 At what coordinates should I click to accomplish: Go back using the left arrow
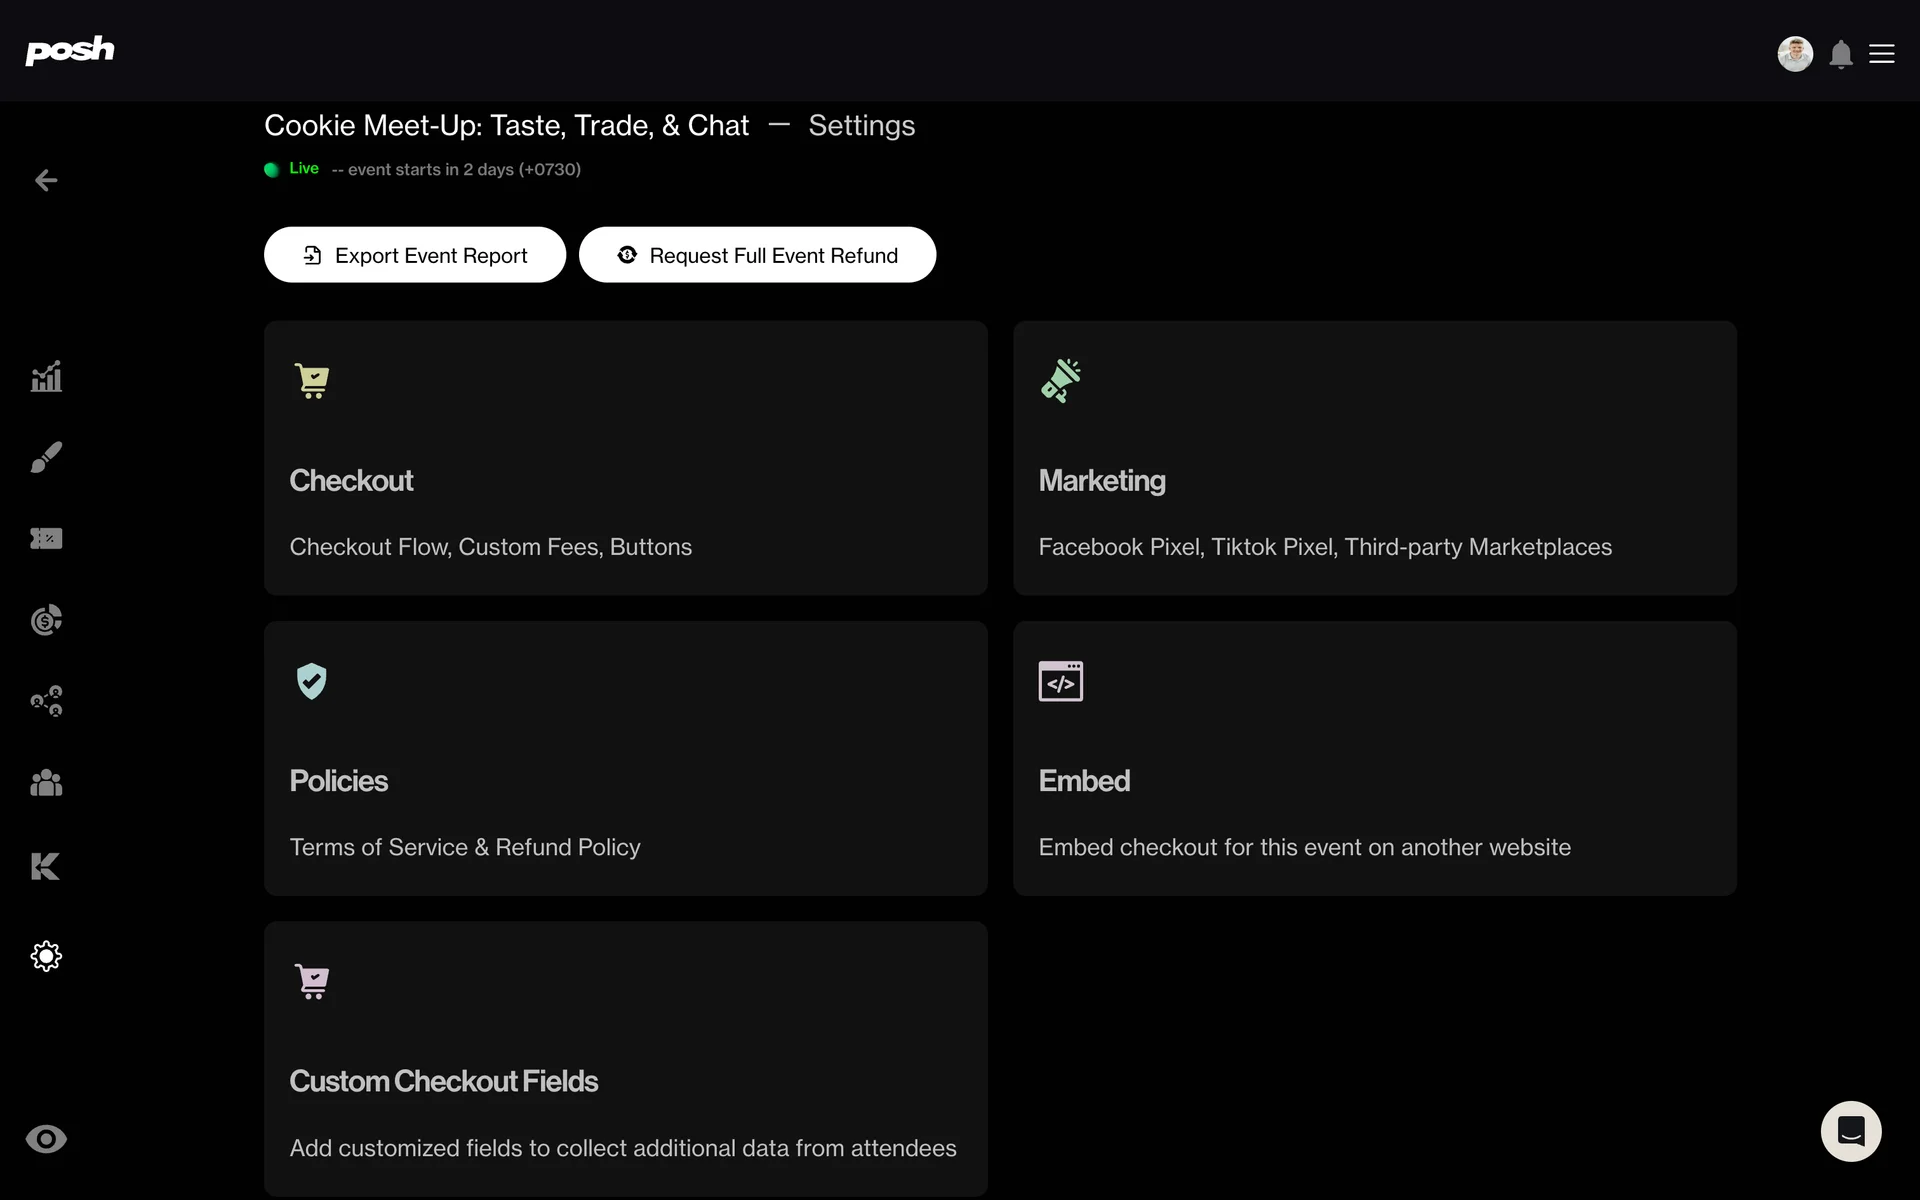pyautogui.click(x=46, y=180)
